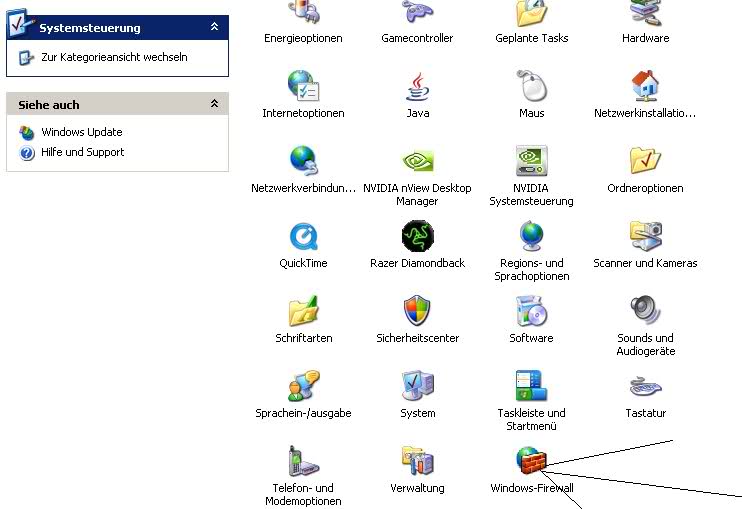Open Taskleiste und Startmenü icon

pos(531,386)
